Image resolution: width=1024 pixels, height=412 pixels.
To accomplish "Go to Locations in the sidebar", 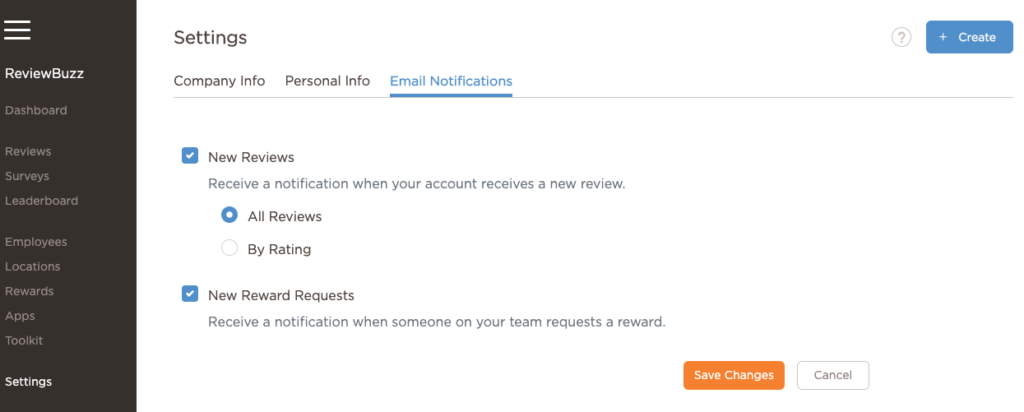I will click(33, 266).
